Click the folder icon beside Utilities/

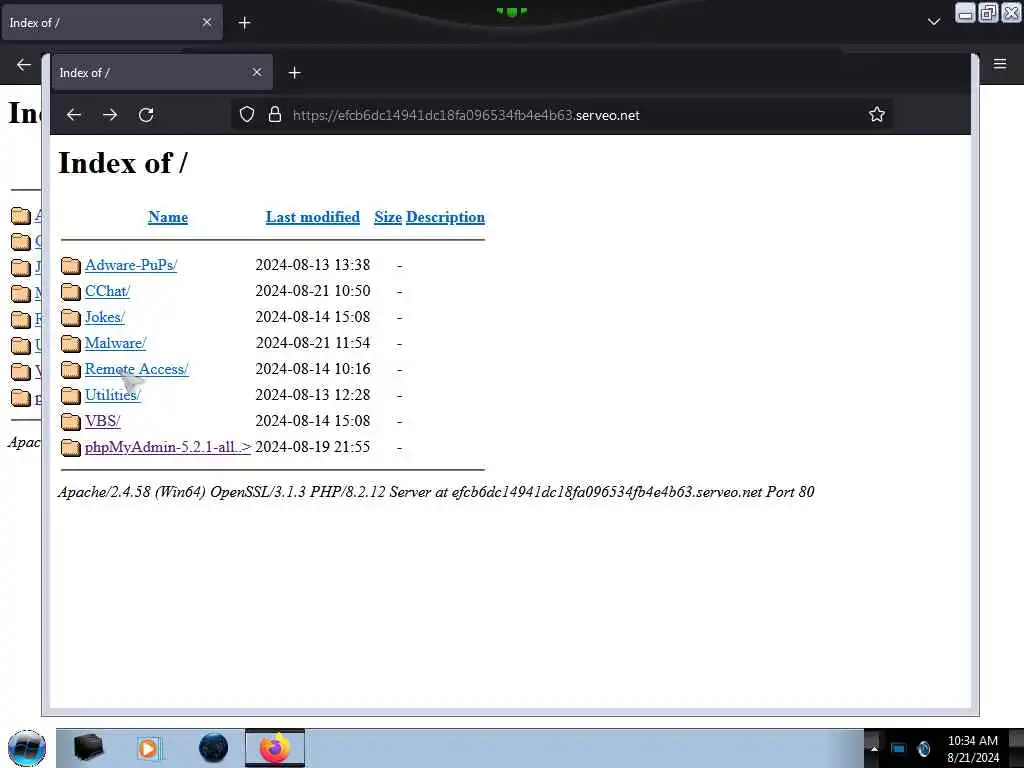pos(71,396)
